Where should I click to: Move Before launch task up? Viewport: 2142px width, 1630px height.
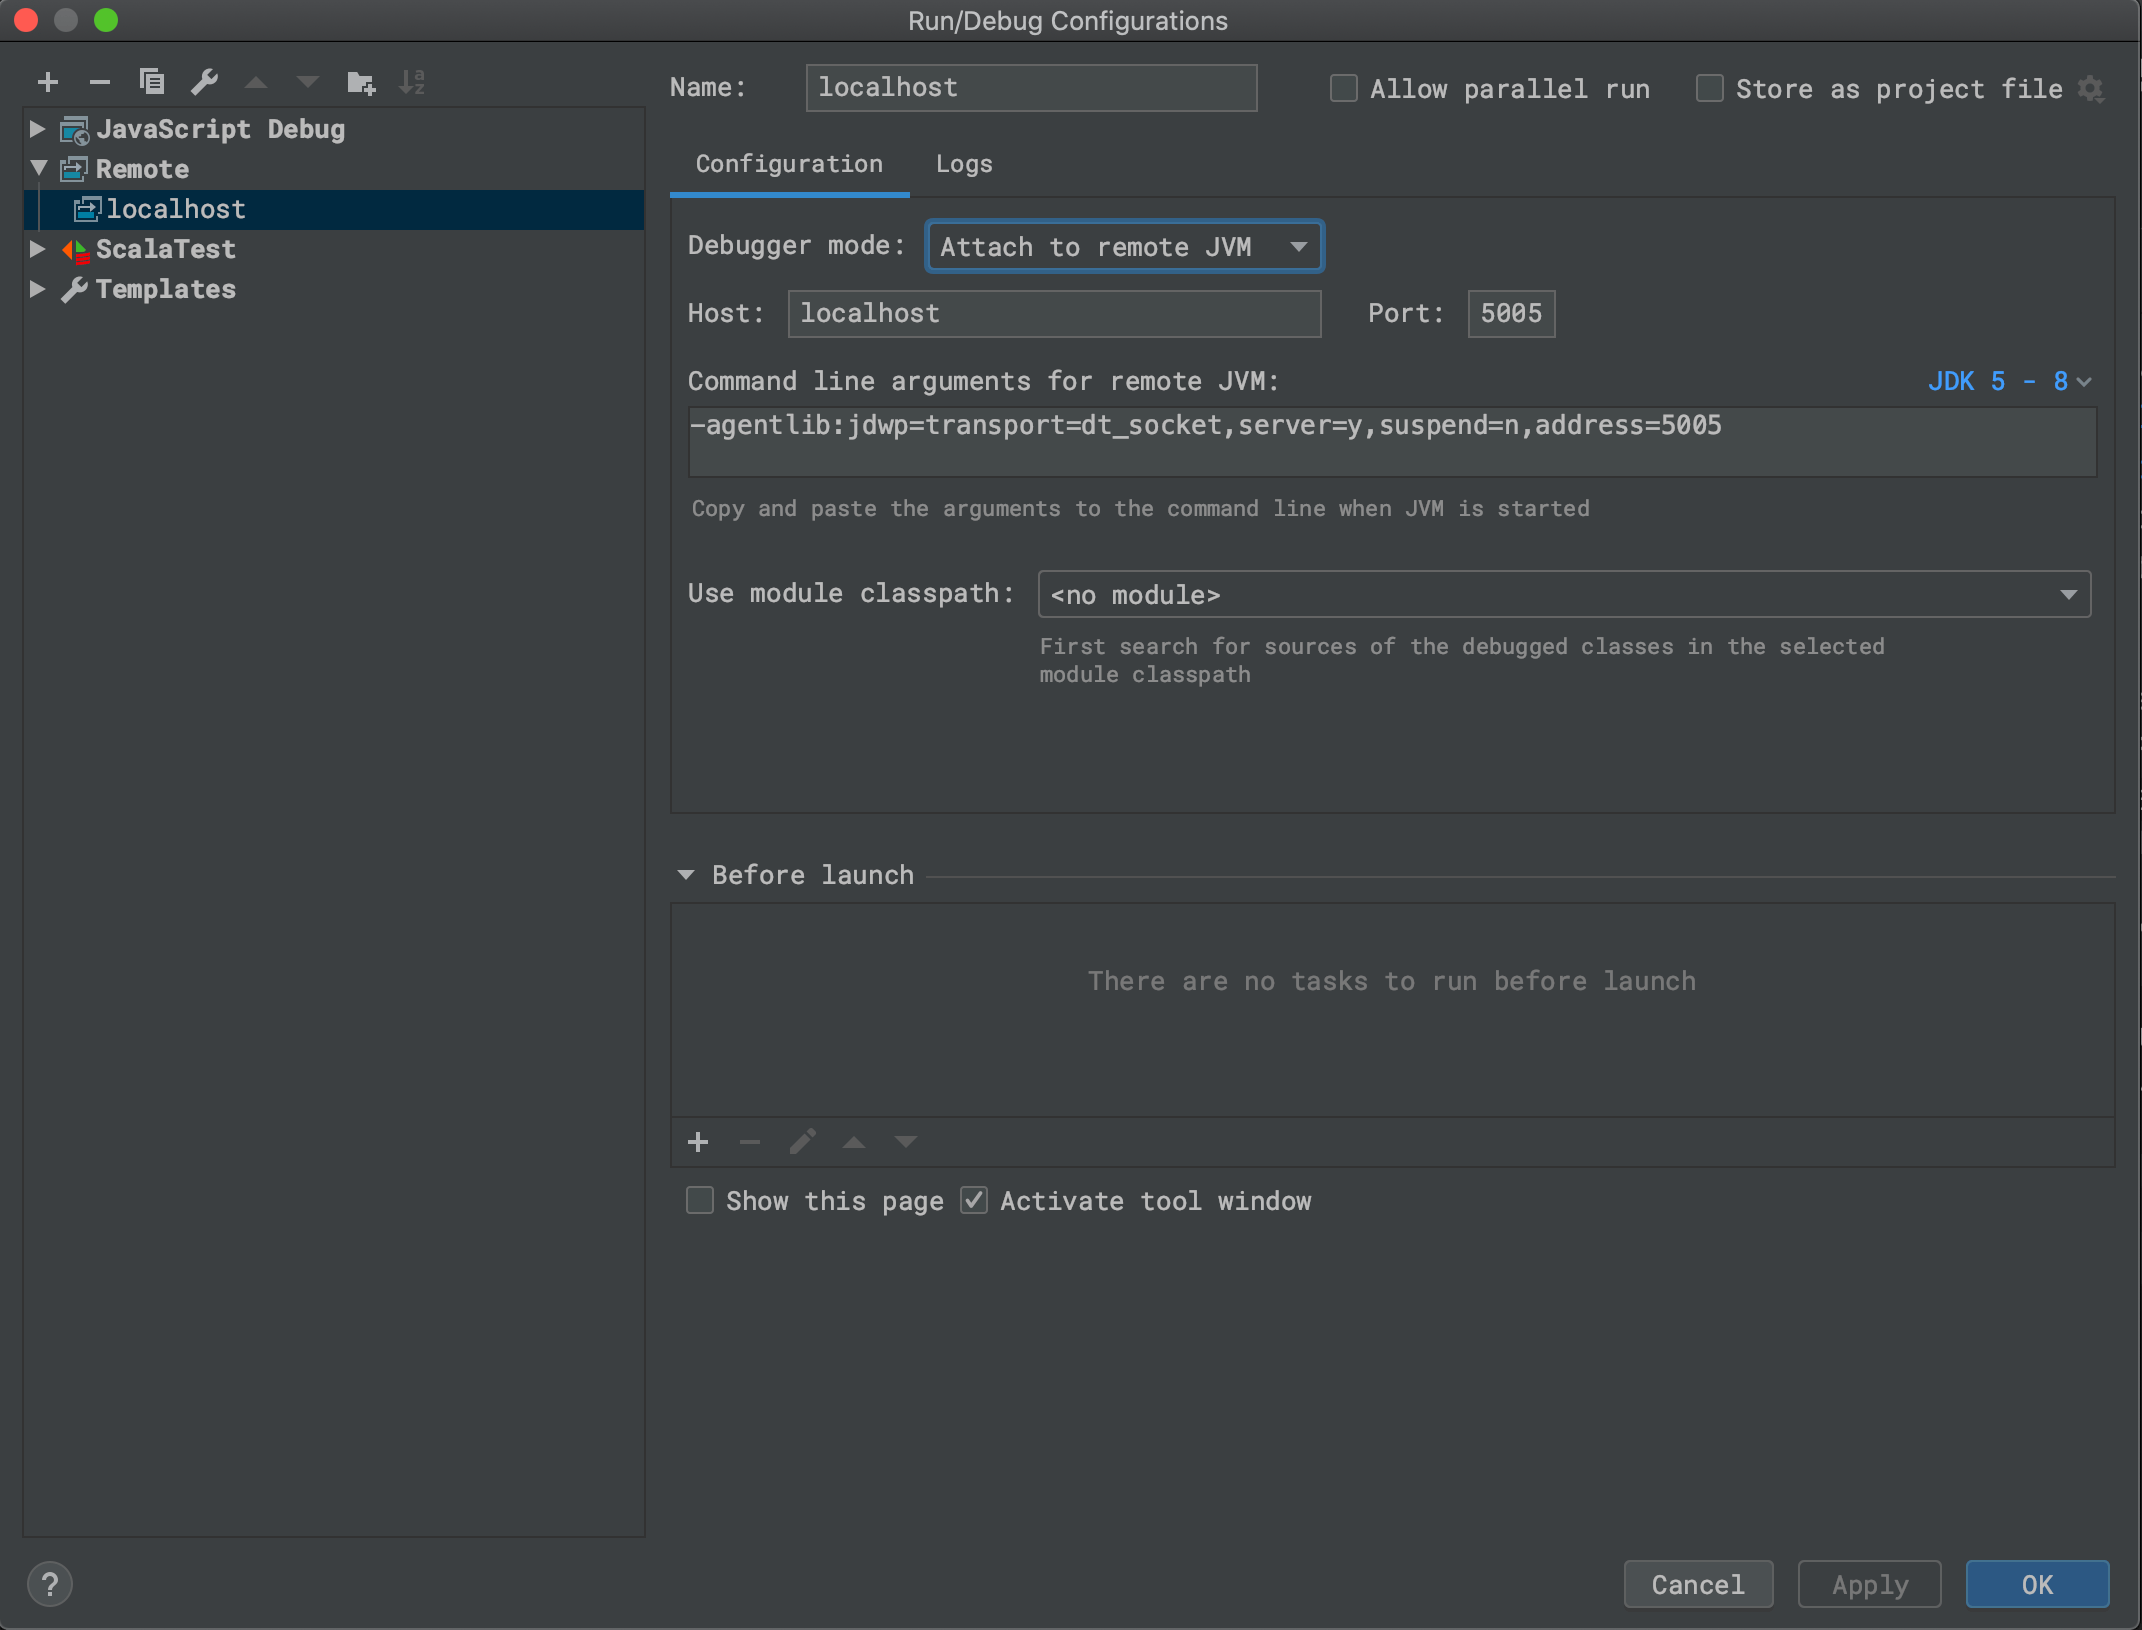point(854,1142)
